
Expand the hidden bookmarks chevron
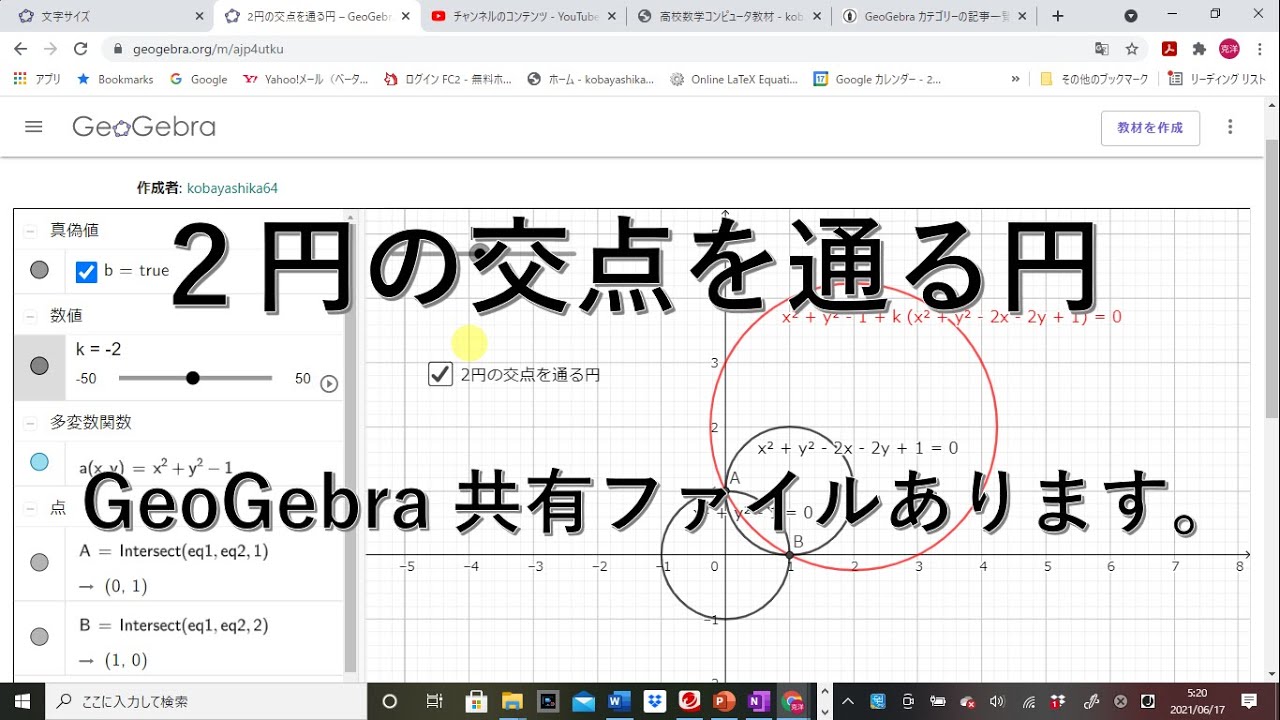click(x=1016, y=79)
